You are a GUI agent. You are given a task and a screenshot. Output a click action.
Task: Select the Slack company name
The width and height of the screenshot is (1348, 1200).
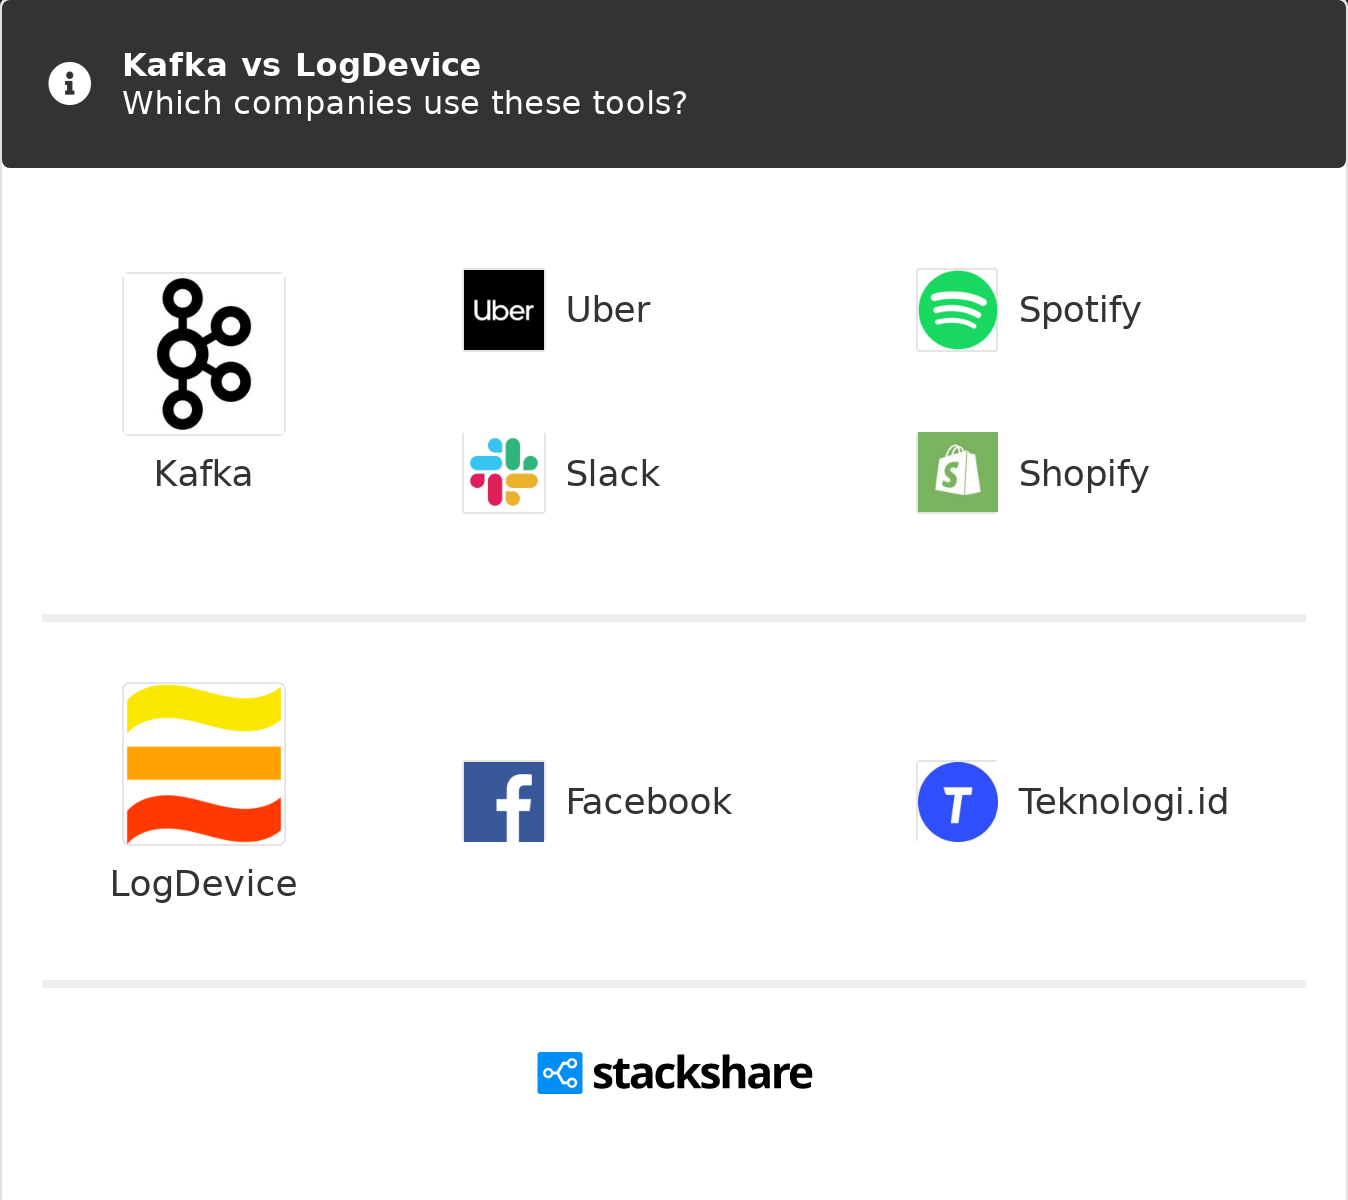(613, 474)
